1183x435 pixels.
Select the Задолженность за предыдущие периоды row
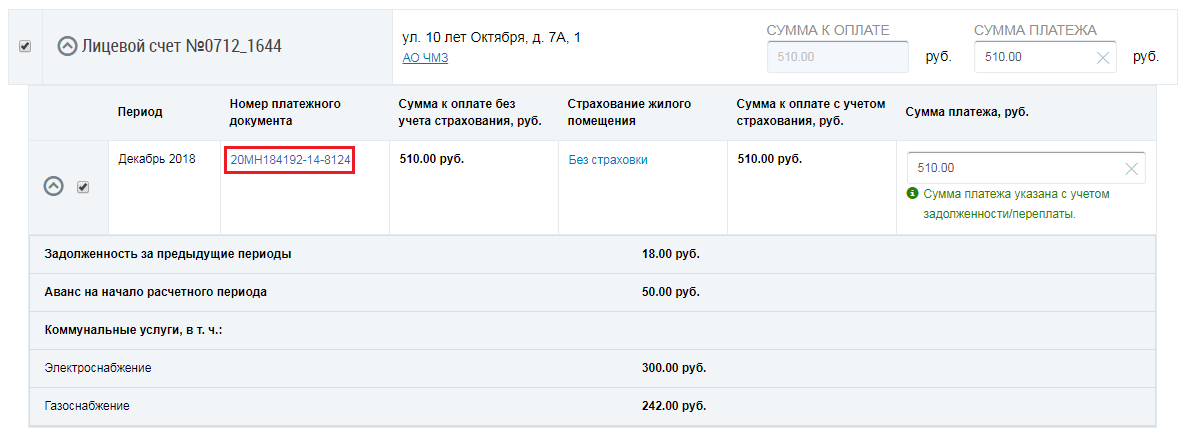tap(168, 254)
